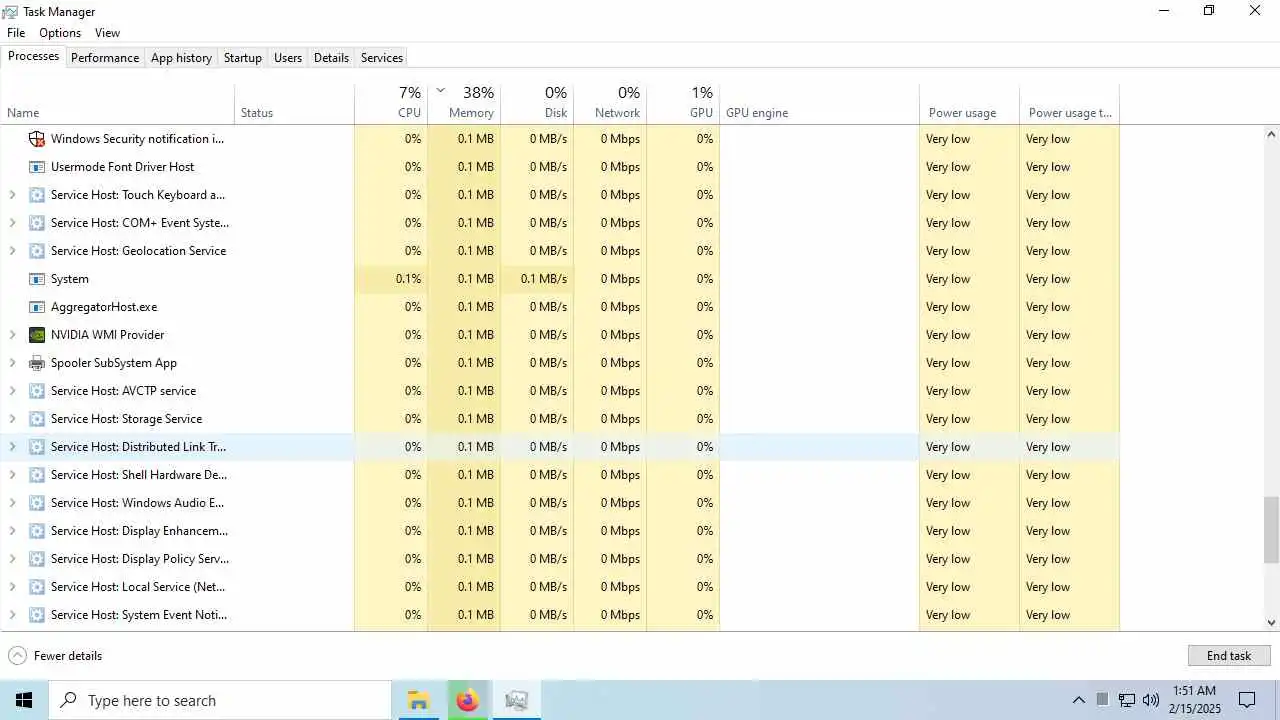Sort by the Disk column header

[537, 103]
